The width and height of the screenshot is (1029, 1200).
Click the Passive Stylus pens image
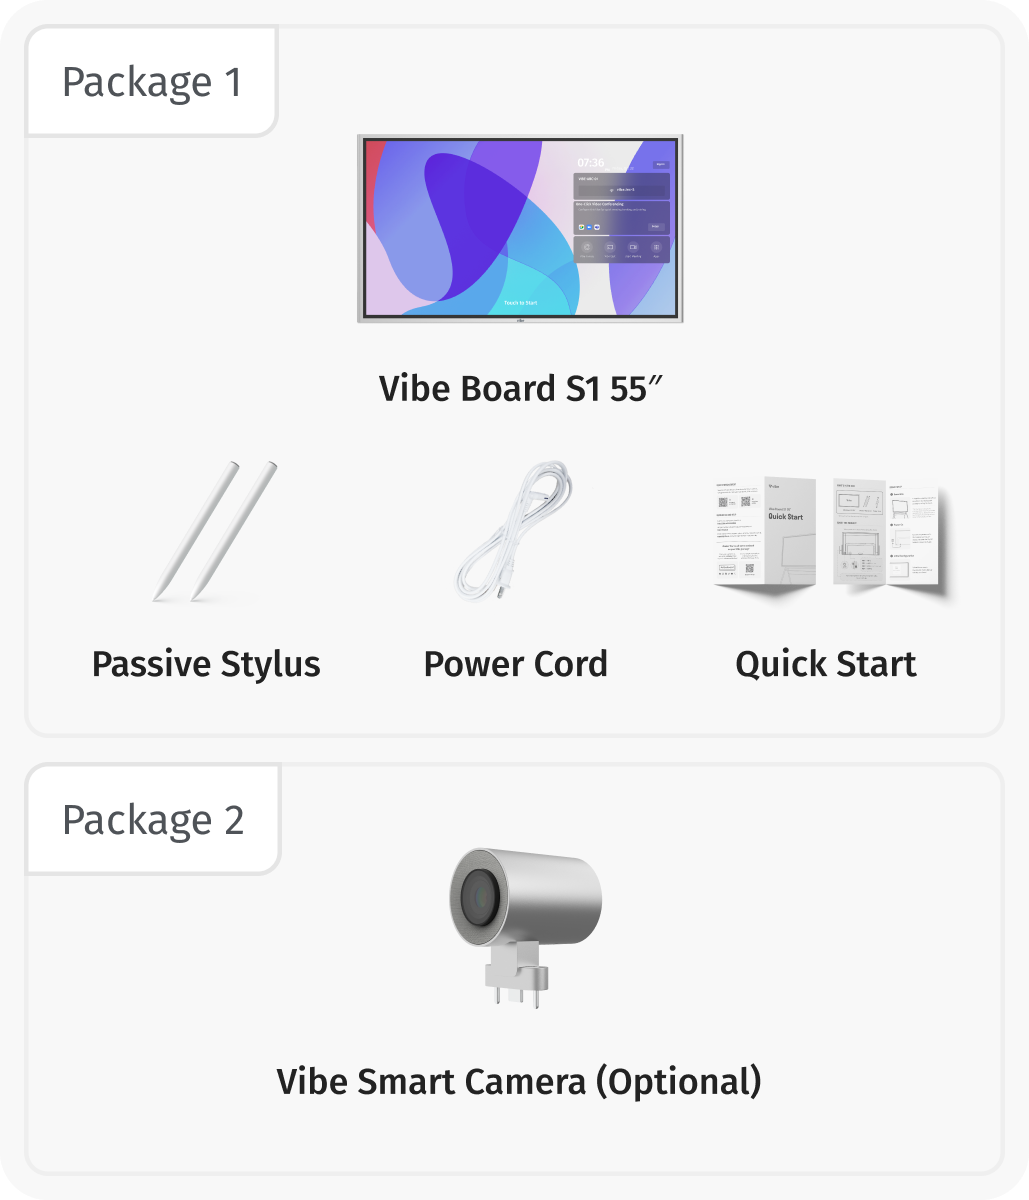click(214, 530)
